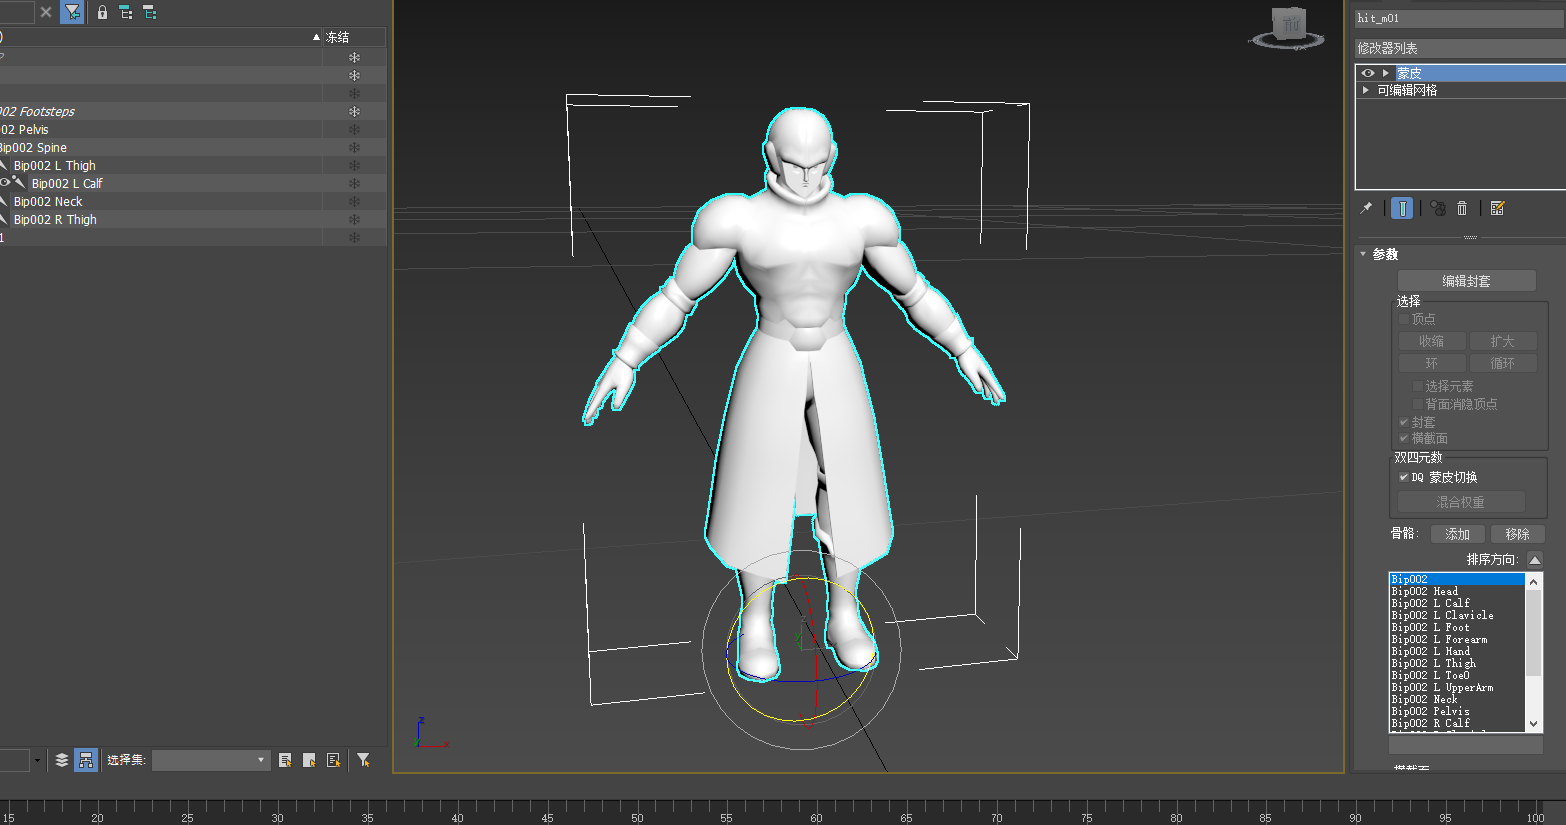
Task: Toggle show end result tube icon
Action: (1402, 208)
